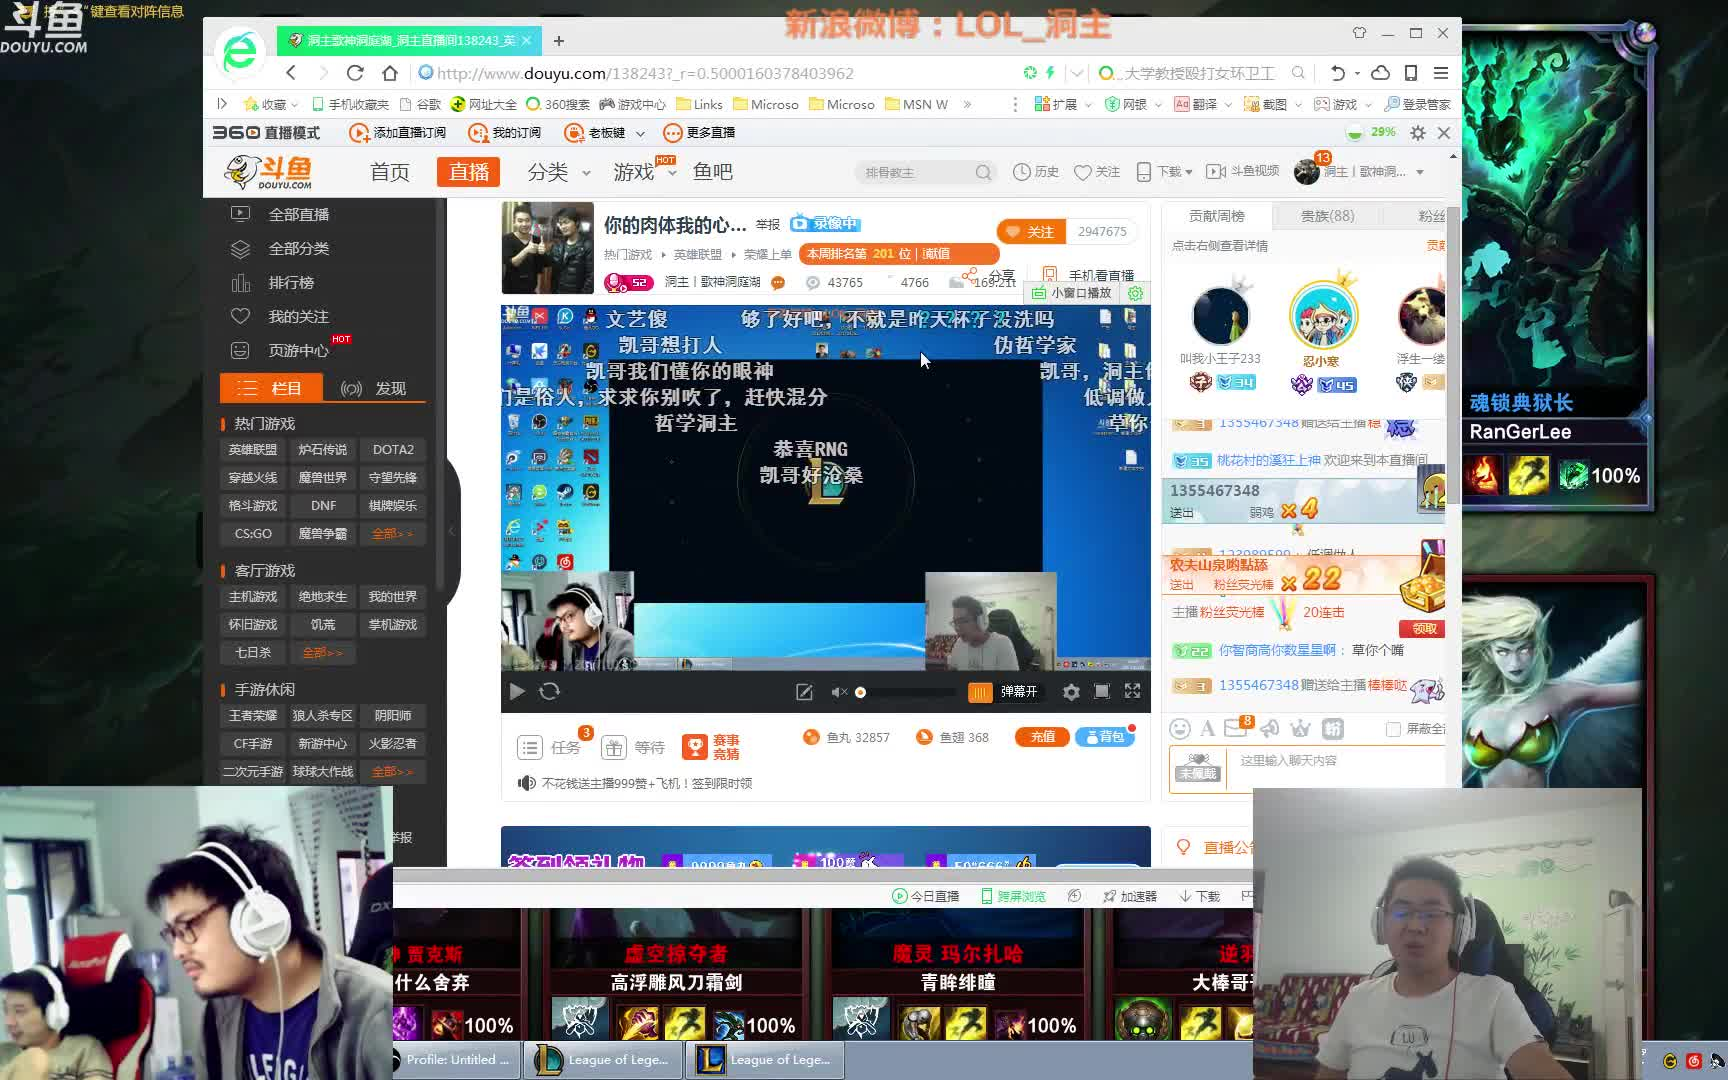Click the browser address bar URL

point(645,73)
